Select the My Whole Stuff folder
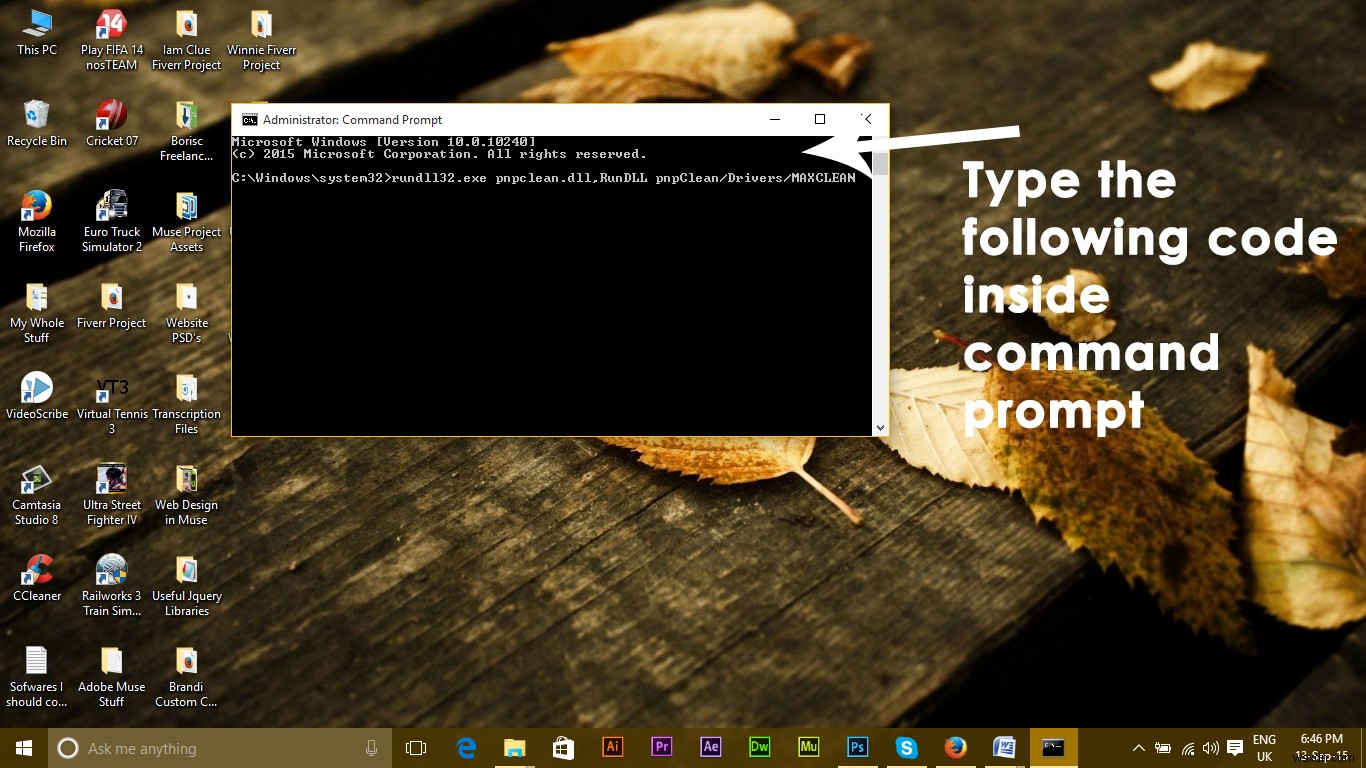 pyautogui.click(x=37, y=313)
